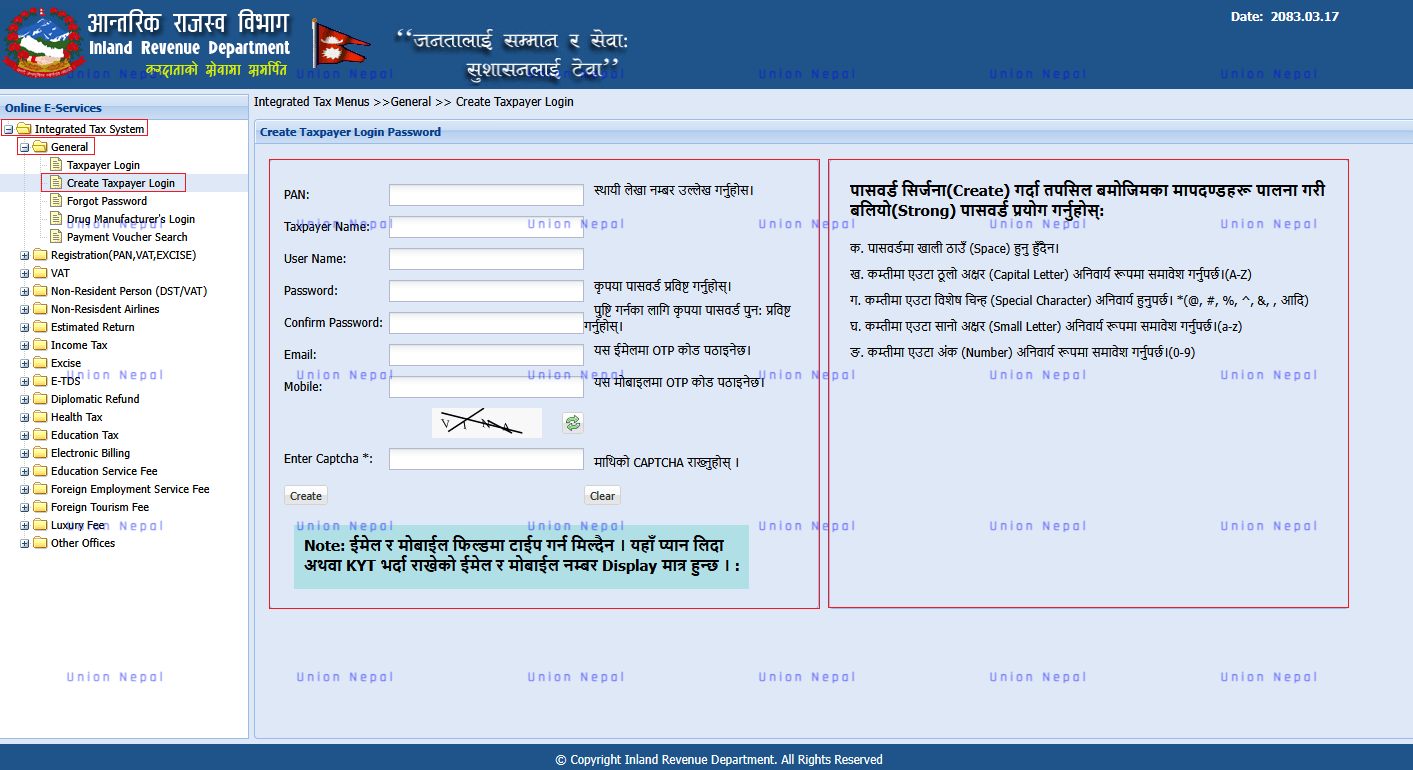Image resolution: width=1413 pixels, height=770 pixels.
Task: Click the folder icon beside Integrated Tax System
Action: coord(24,129)
